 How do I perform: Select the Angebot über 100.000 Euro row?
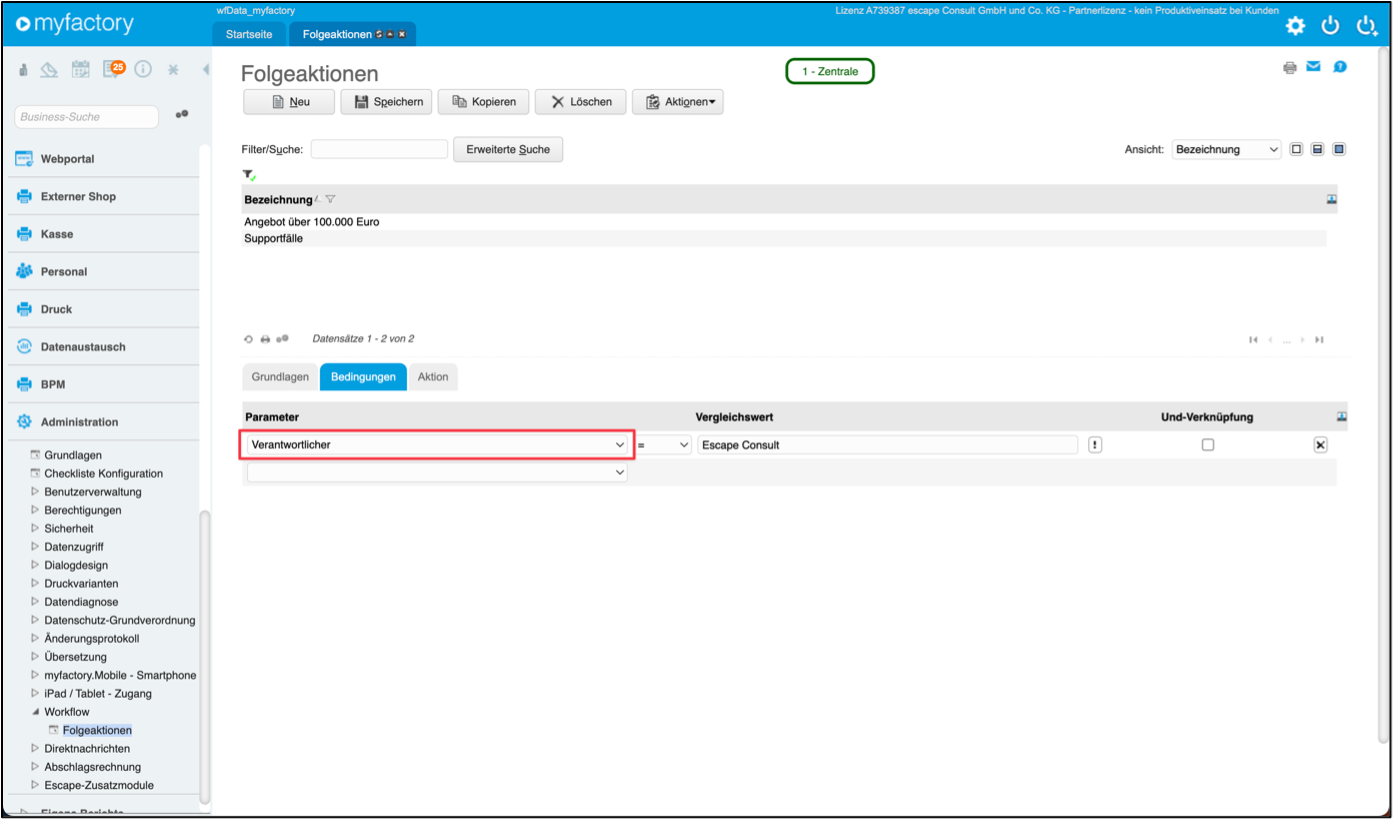click(785, 222)
